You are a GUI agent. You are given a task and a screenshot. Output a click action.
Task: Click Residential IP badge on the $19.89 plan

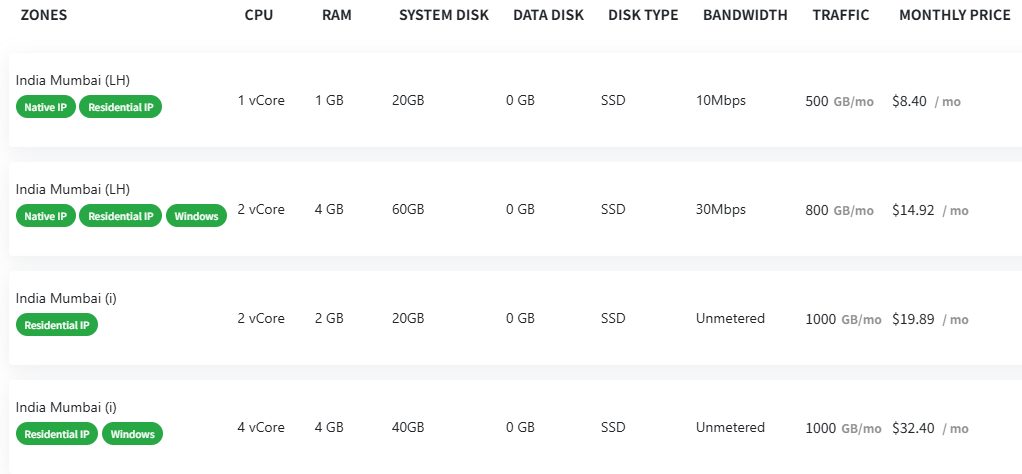pyautogui.click(x=57, y=325)
